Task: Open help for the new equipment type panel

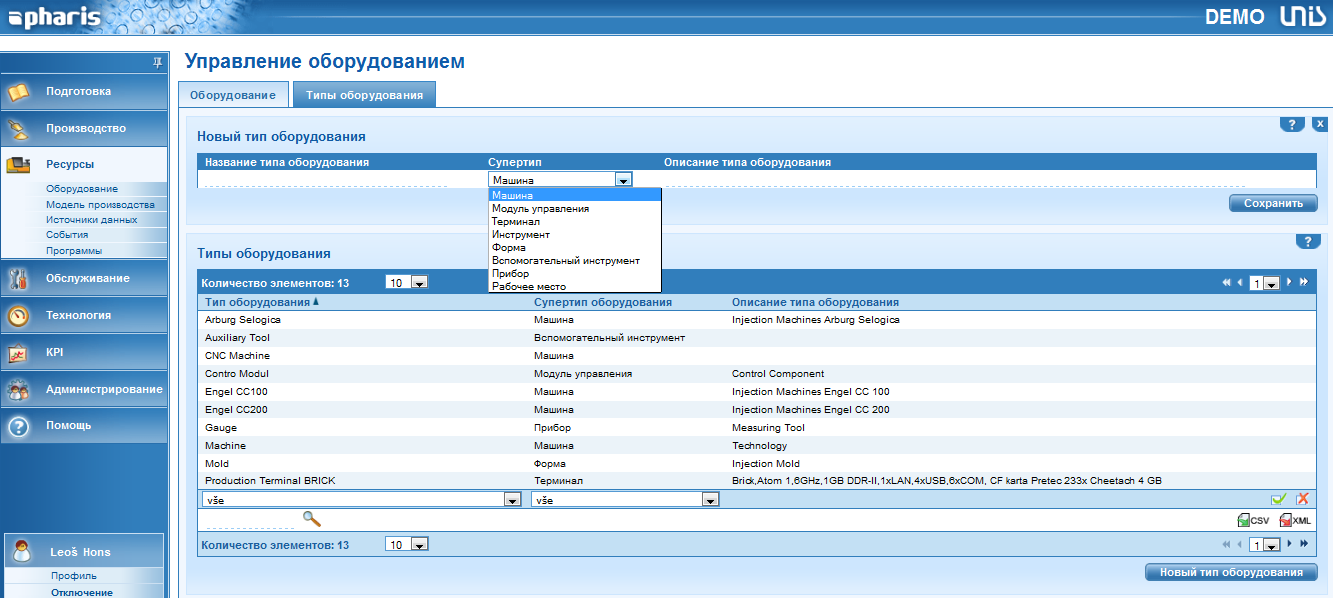Action: [x=1291, y=124]
